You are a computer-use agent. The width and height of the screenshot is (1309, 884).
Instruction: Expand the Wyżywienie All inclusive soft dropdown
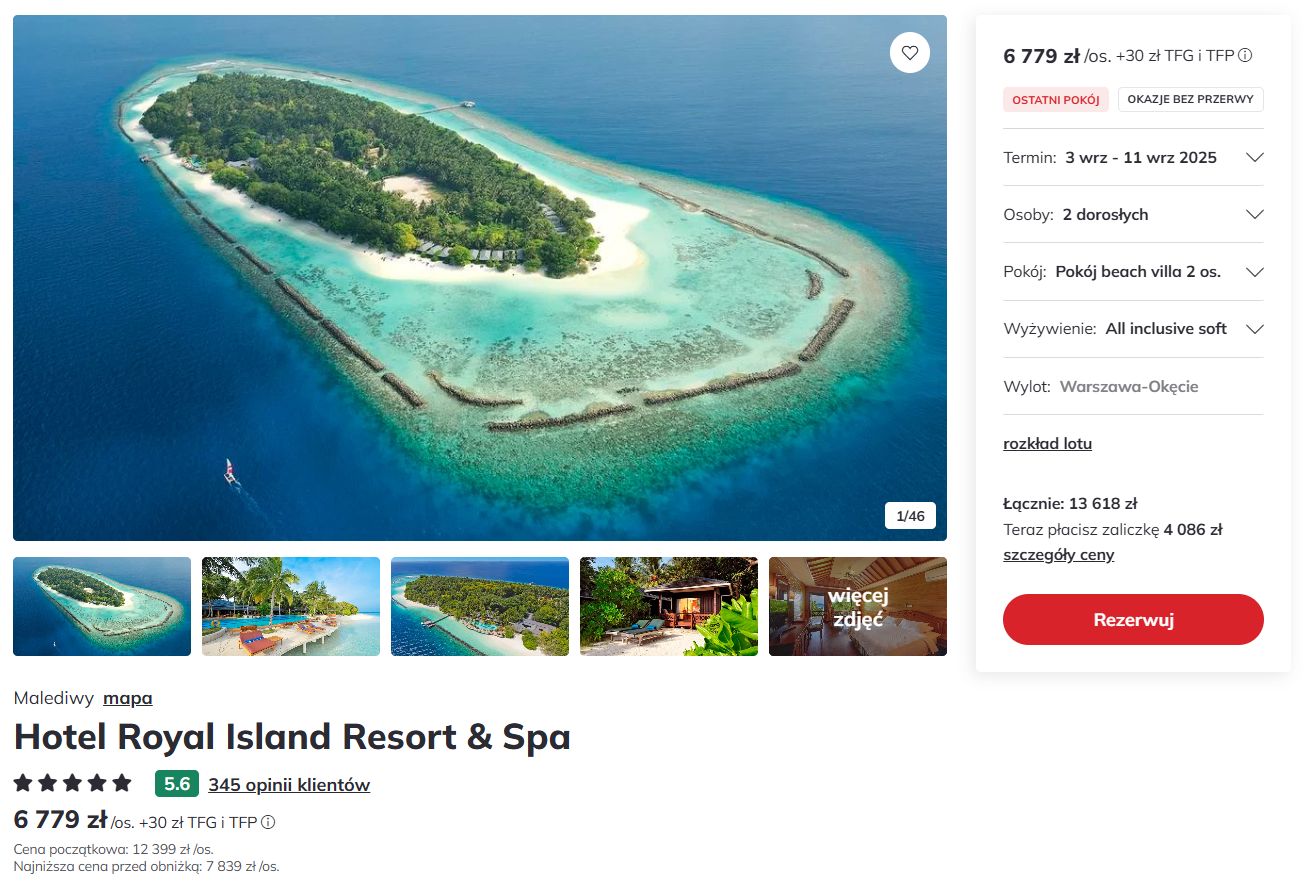[1133, 328]
